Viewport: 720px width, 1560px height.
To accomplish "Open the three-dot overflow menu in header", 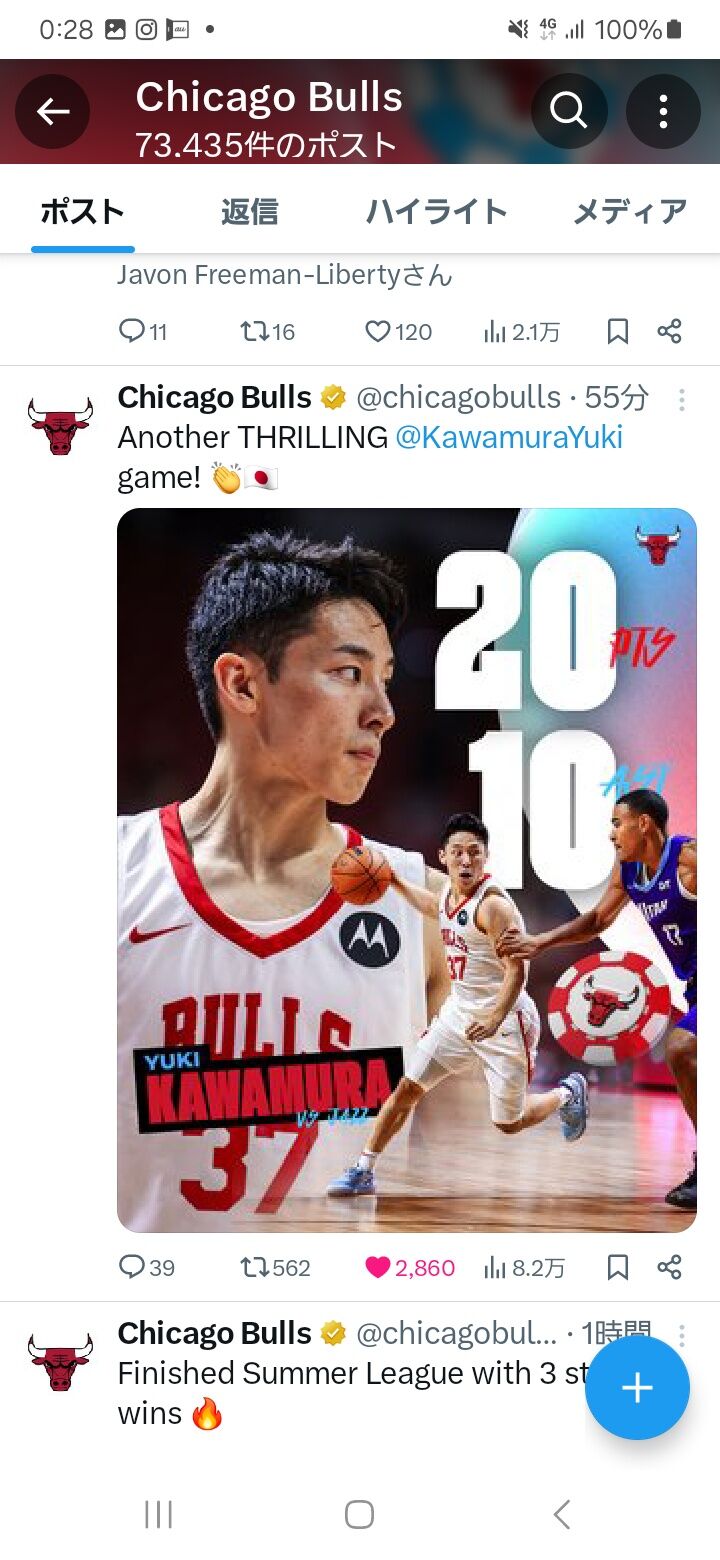I will click(662, 111).
